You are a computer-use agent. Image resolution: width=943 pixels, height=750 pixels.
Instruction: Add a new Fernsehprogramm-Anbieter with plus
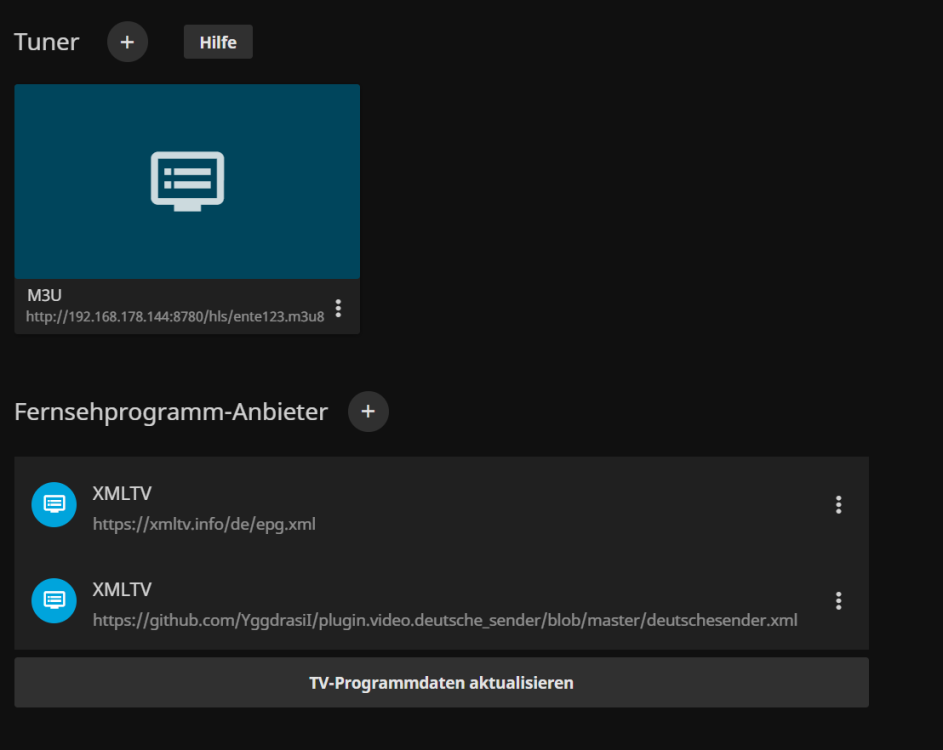coord(368,411)
